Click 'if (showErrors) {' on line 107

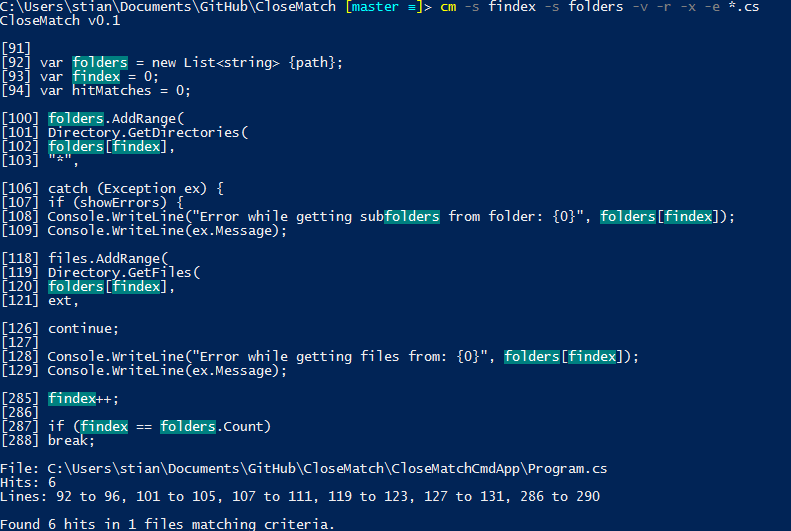coord(116,203)
